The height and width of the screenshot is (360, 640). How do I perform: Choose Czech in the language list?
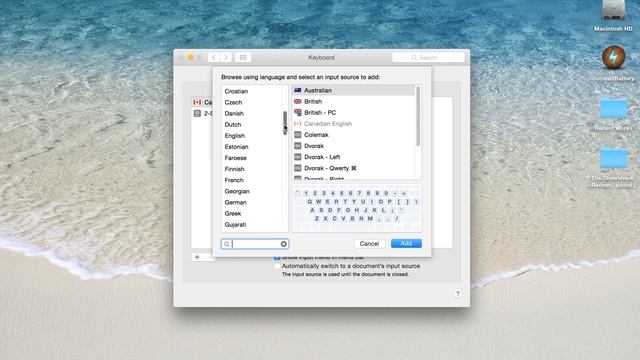(x=233, y=102)
